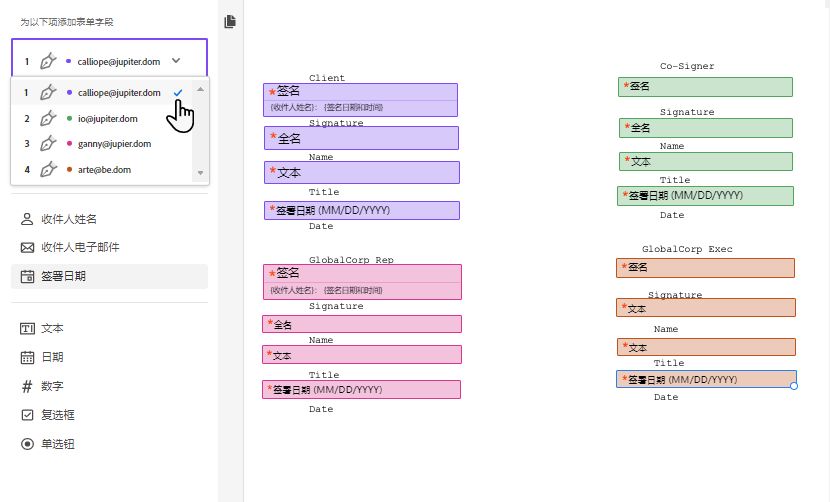Add the 收件人姓名 recipient name field
The height and width of the screenshot is (502, 830).
110,219
